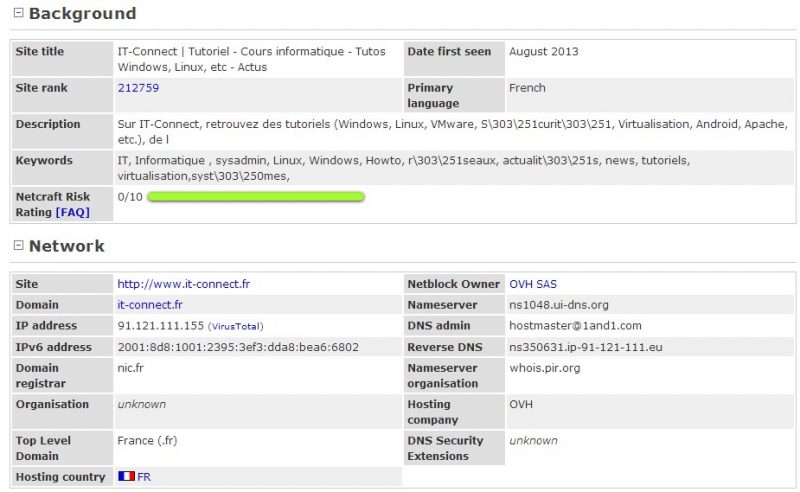Click the French flag icon
This screenshot has width=800, height=492.
pyautogui.click(x=126, y=477)
